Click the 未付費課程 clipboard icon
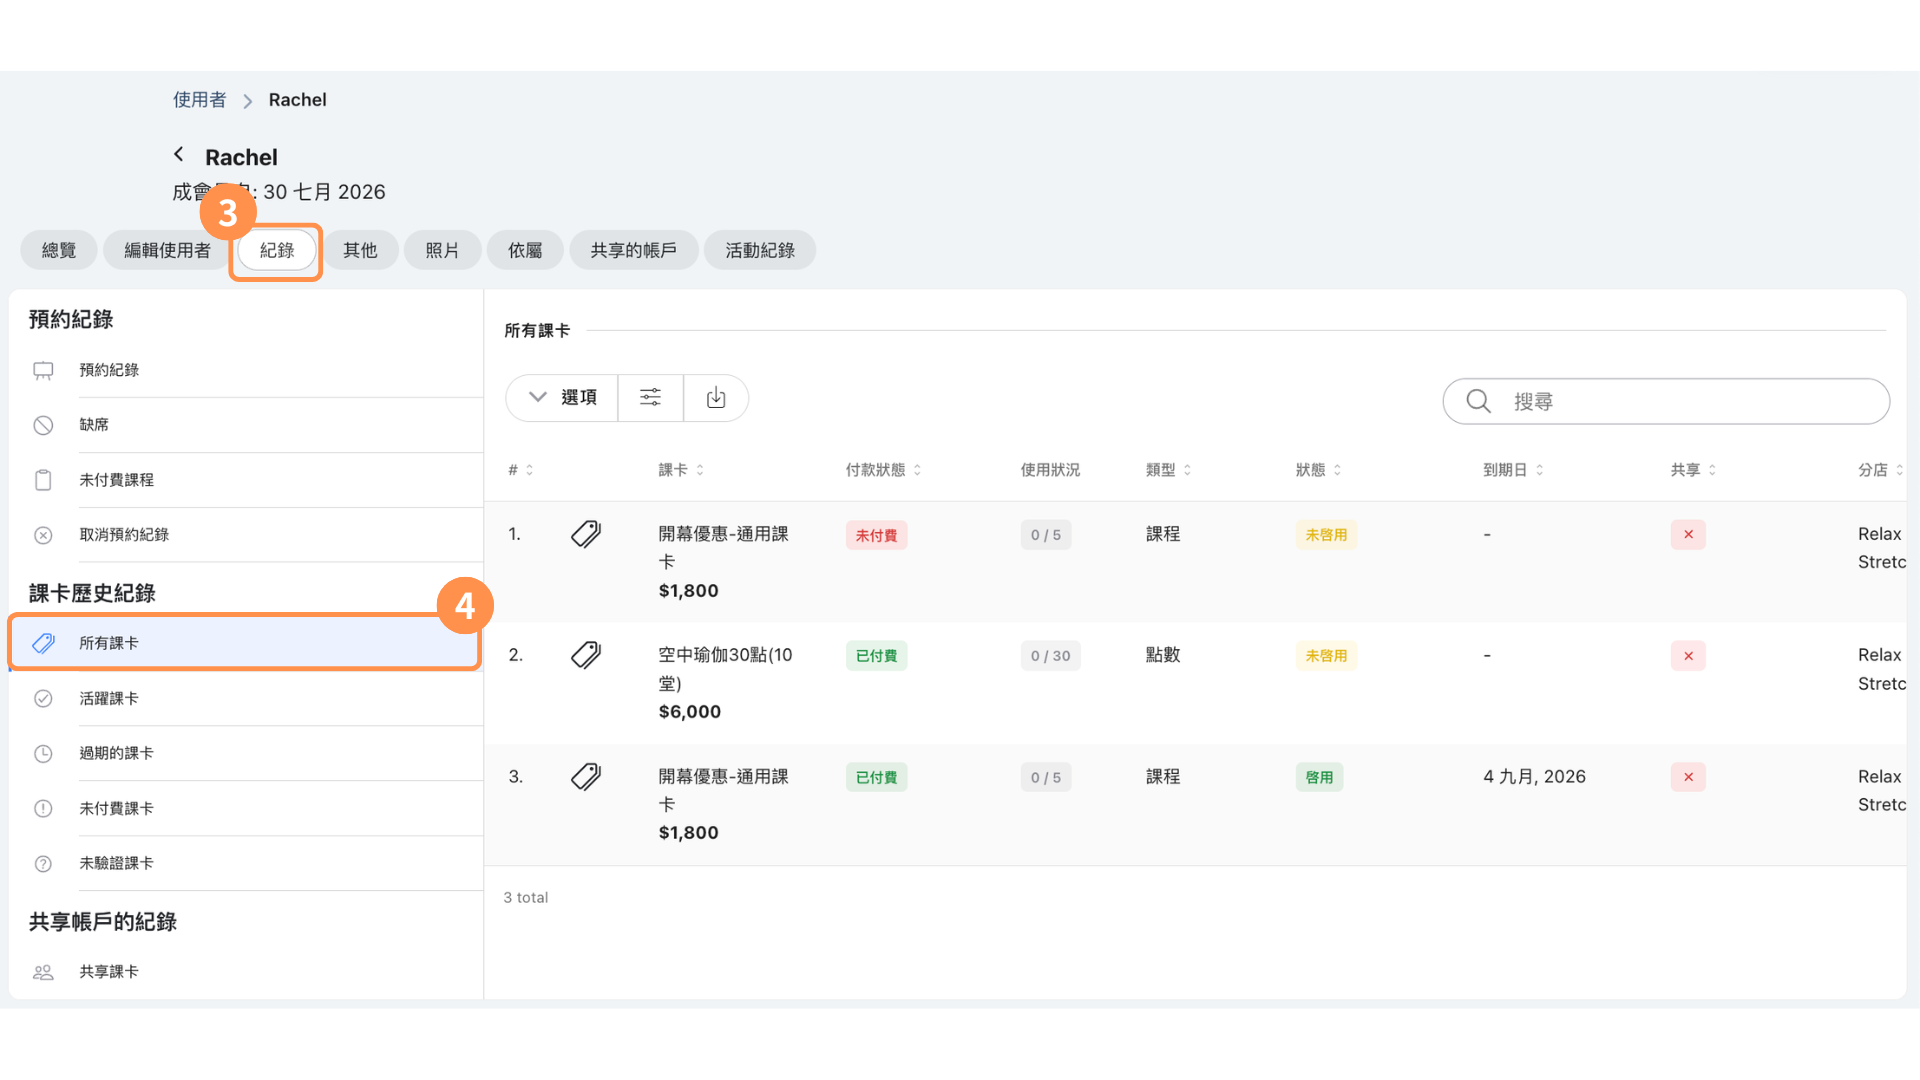Viewport: 1920px width, 1080px height. point(43,480)
